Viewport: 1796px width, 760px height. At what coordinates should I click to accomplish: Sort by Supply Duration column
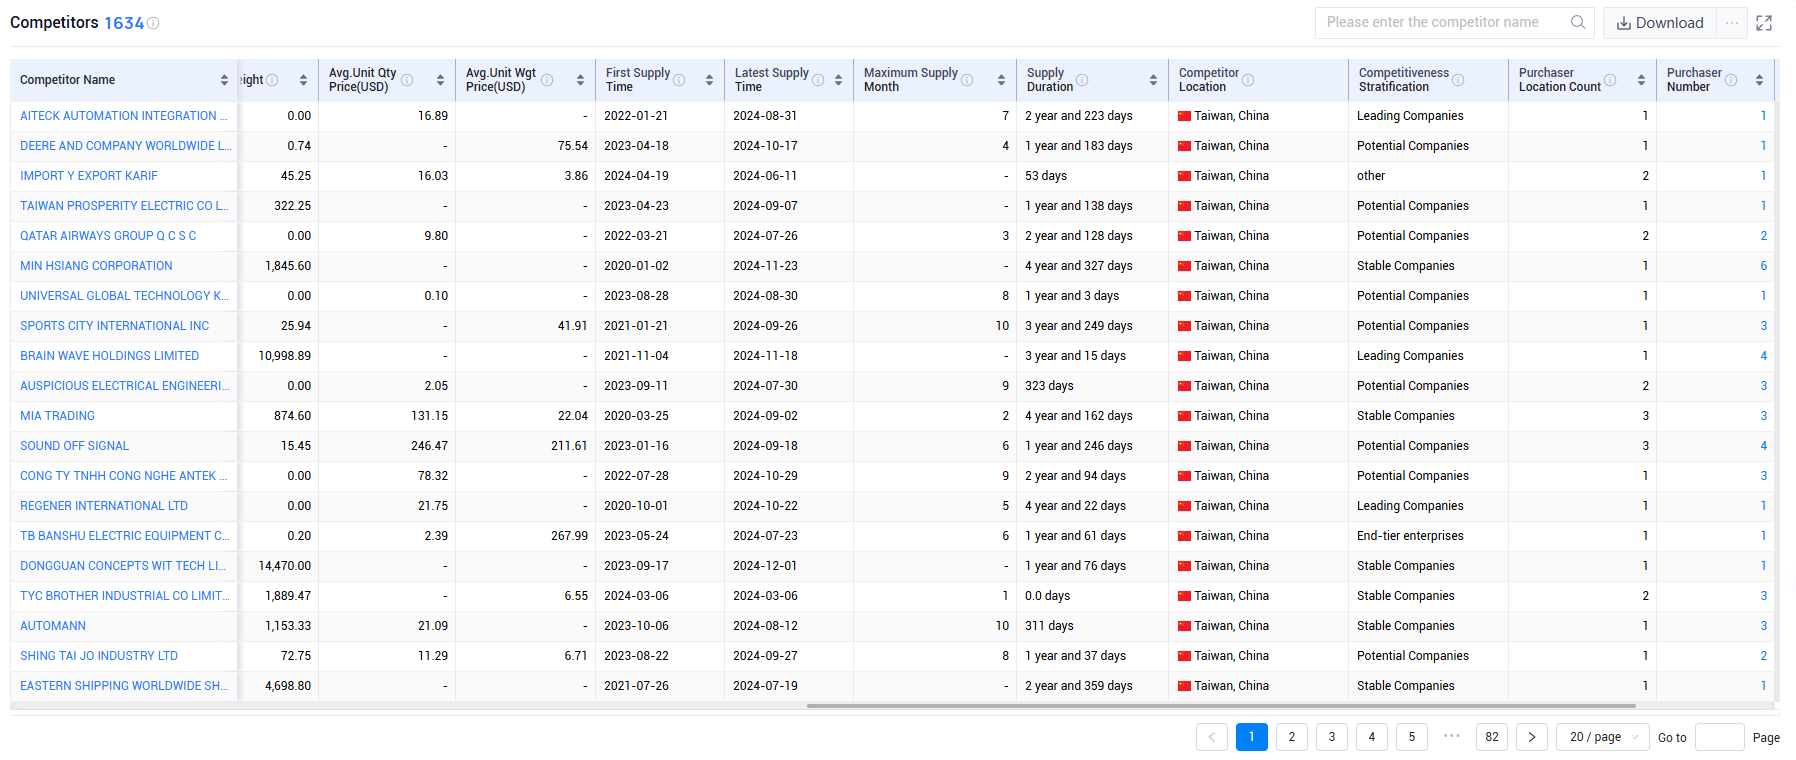point(1153,80)
